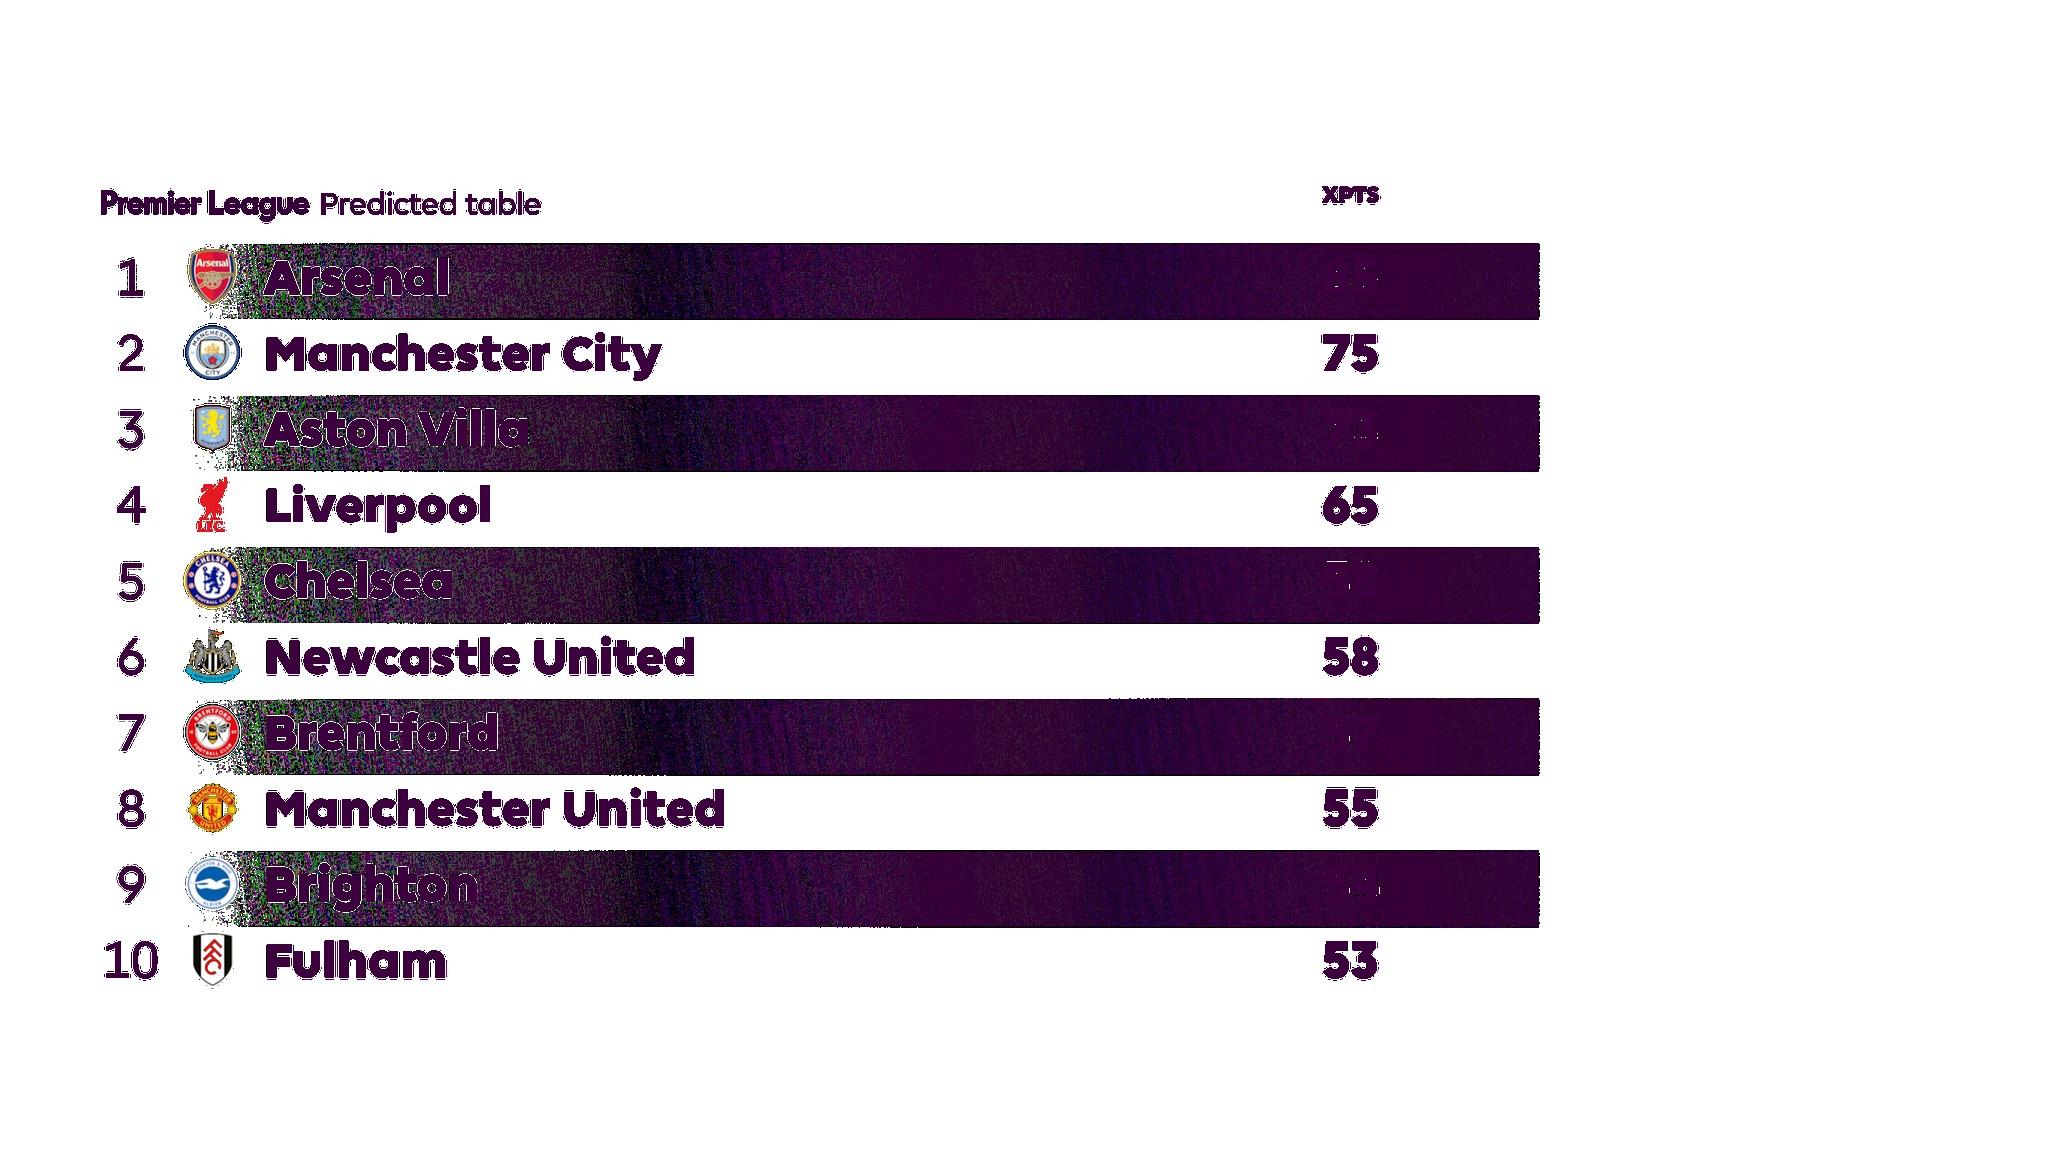The width and height of the screenshot is (2048, 1152).
Task: Click the Liverpool club logo
Action: [x=212, y=505]
